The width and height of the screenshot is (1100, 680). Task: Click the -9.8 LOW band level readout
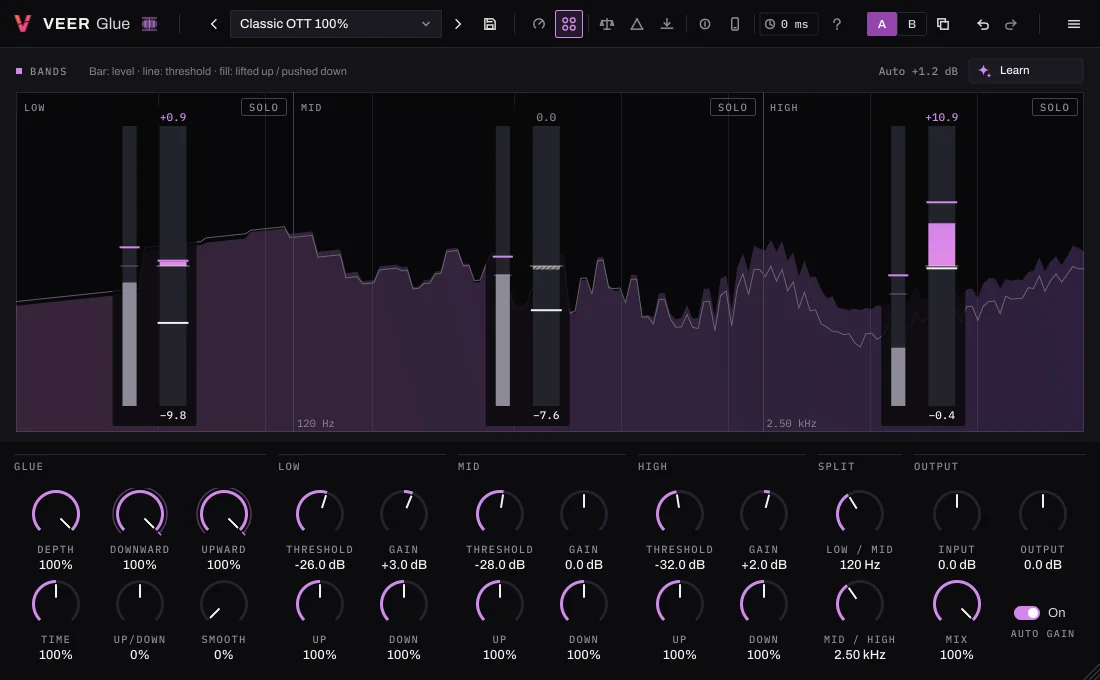tap(173, 415)
